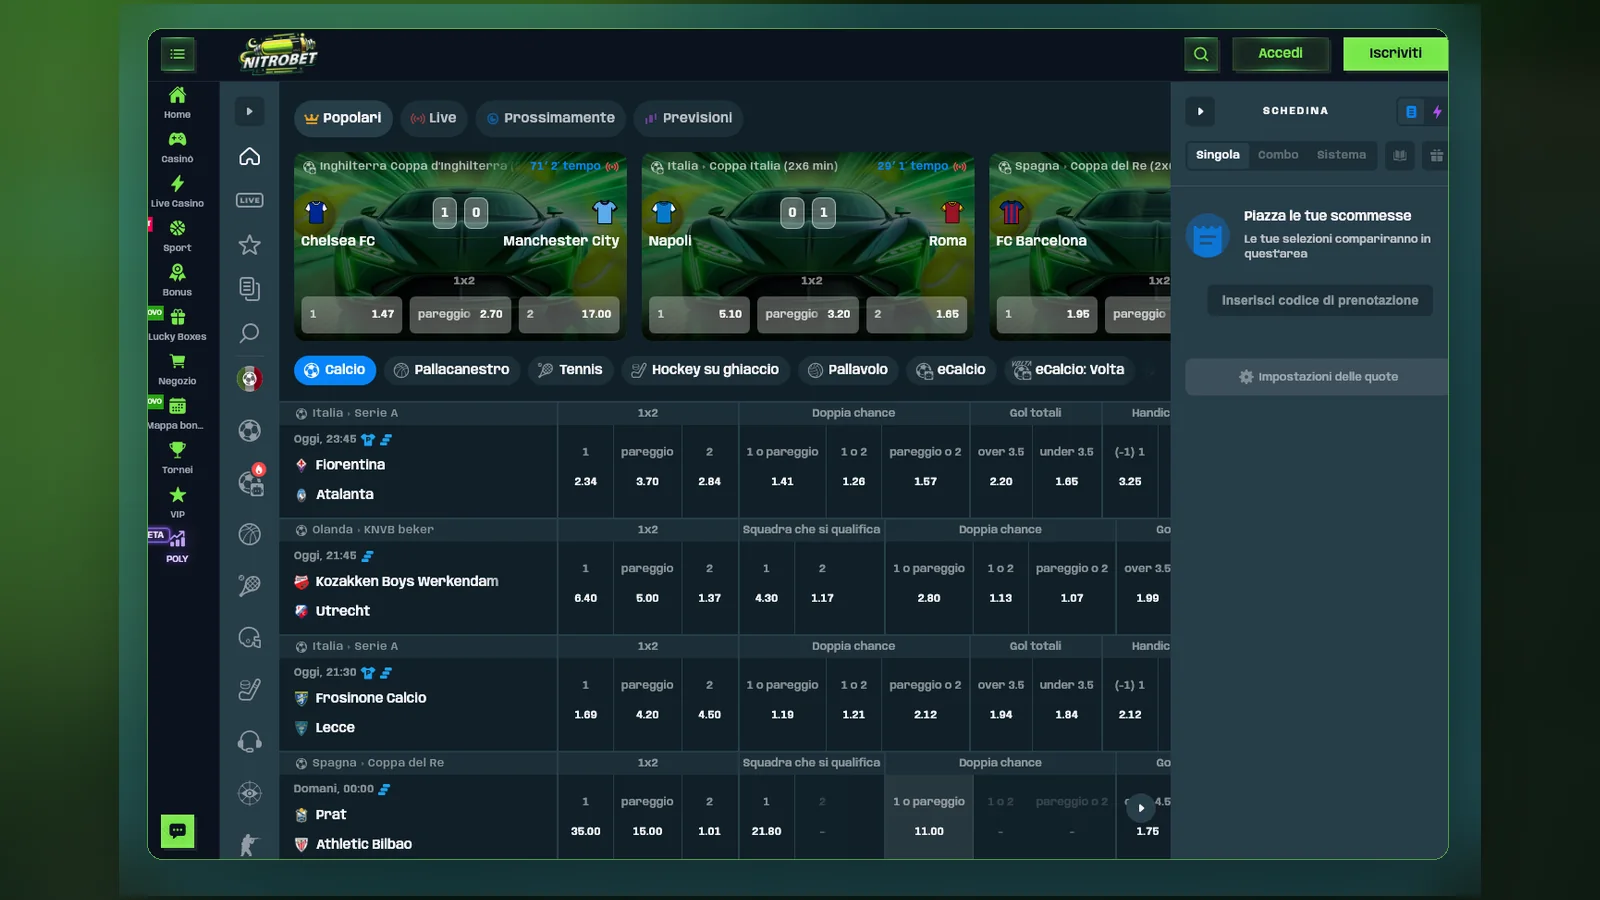Open the Lucky Boxes gift icon
Image resolution: width=1600 pixels, height=900 pixels.
point(177,317)
